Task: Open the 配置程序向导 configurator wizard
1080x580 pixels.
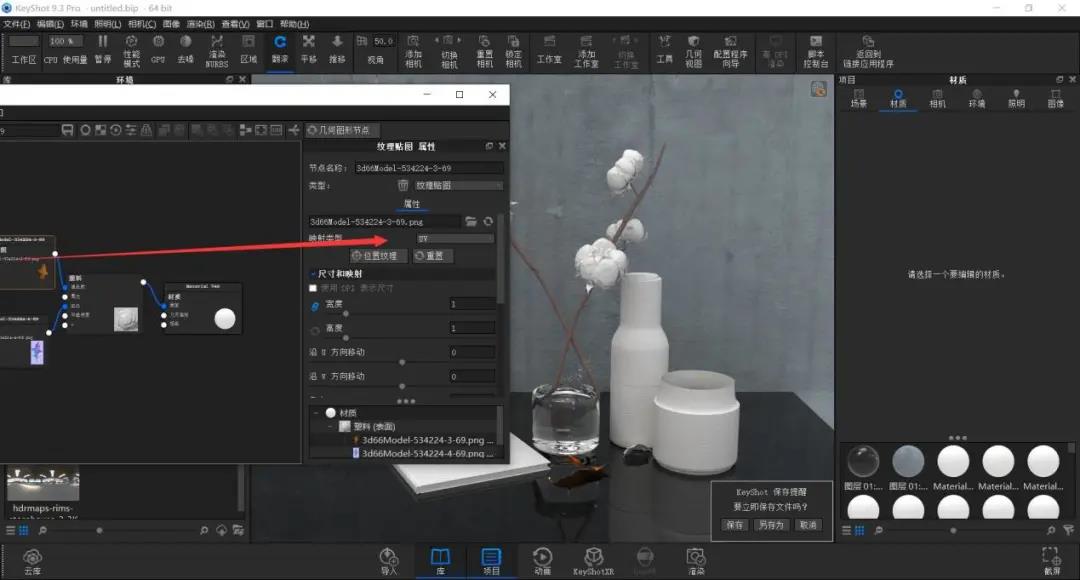Action: [x=730, y=51]
